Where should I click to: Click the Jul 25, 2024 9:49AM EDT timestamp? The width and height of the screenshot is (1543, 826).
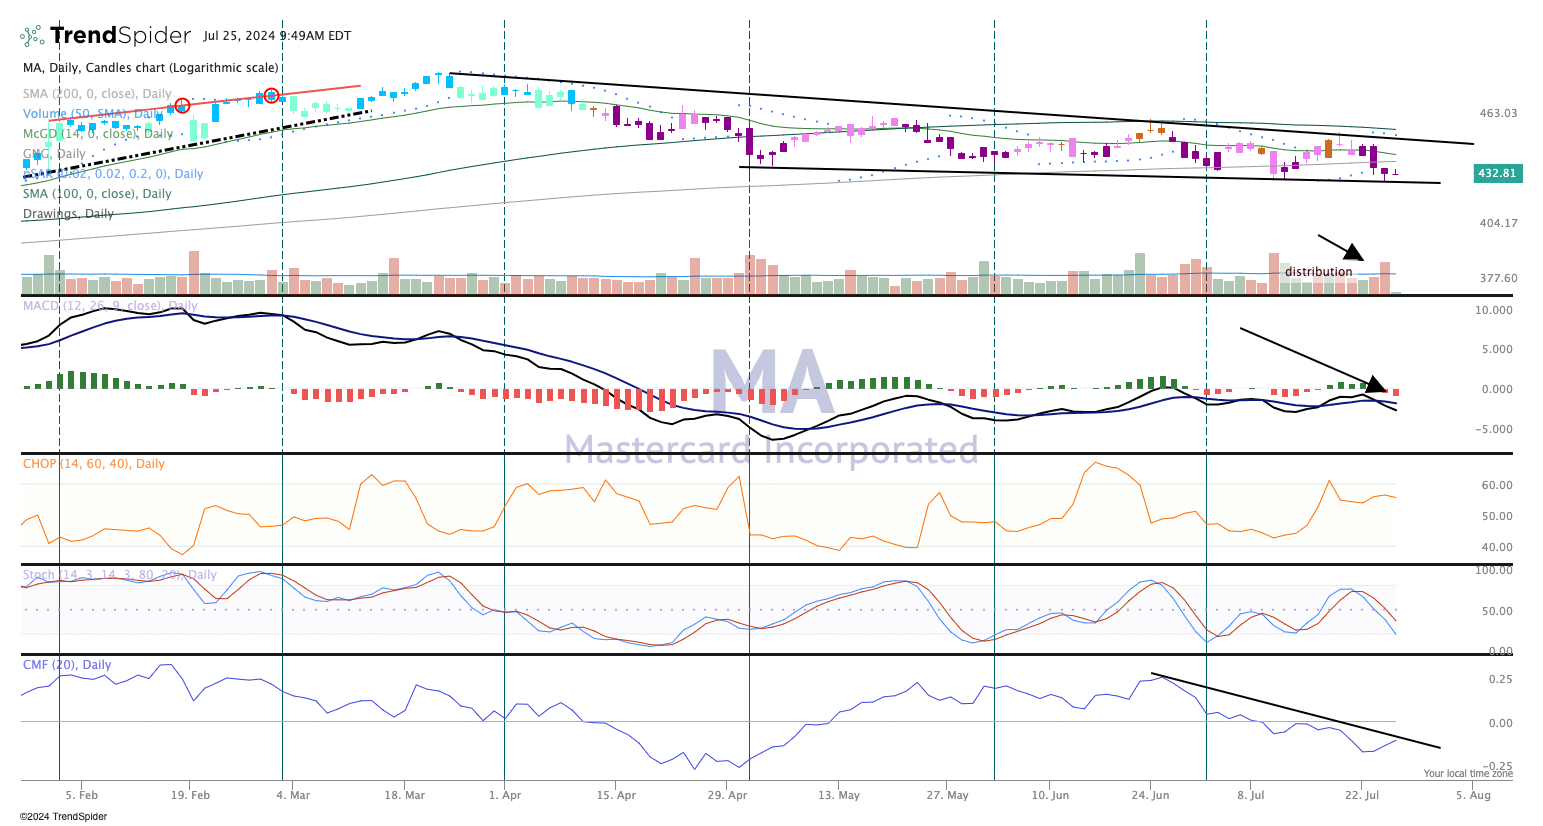tap(277, 36)
